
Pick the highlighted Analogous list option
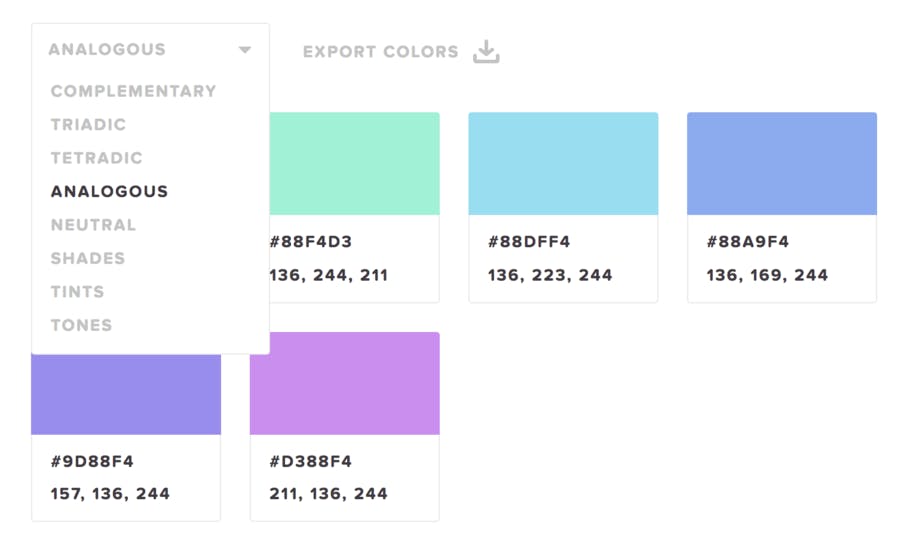110,191
